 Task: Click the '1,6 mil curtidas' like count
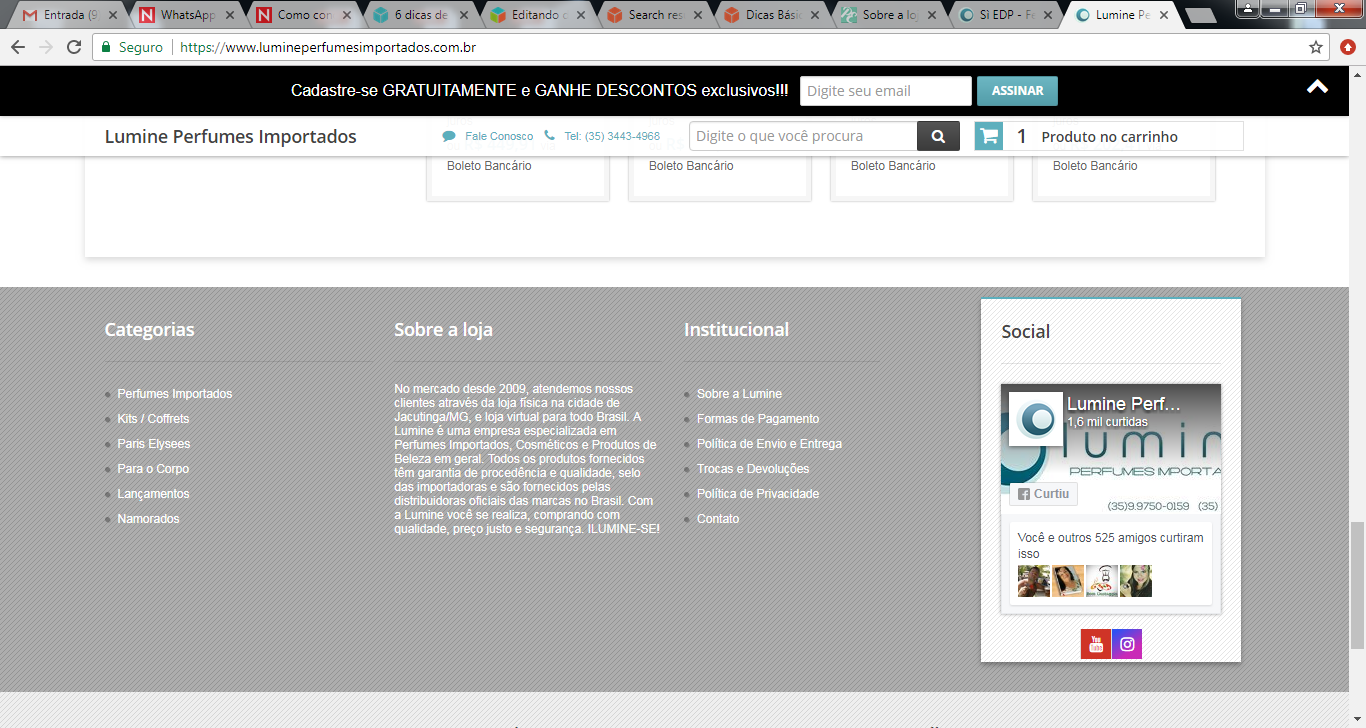click(1107, 422)
